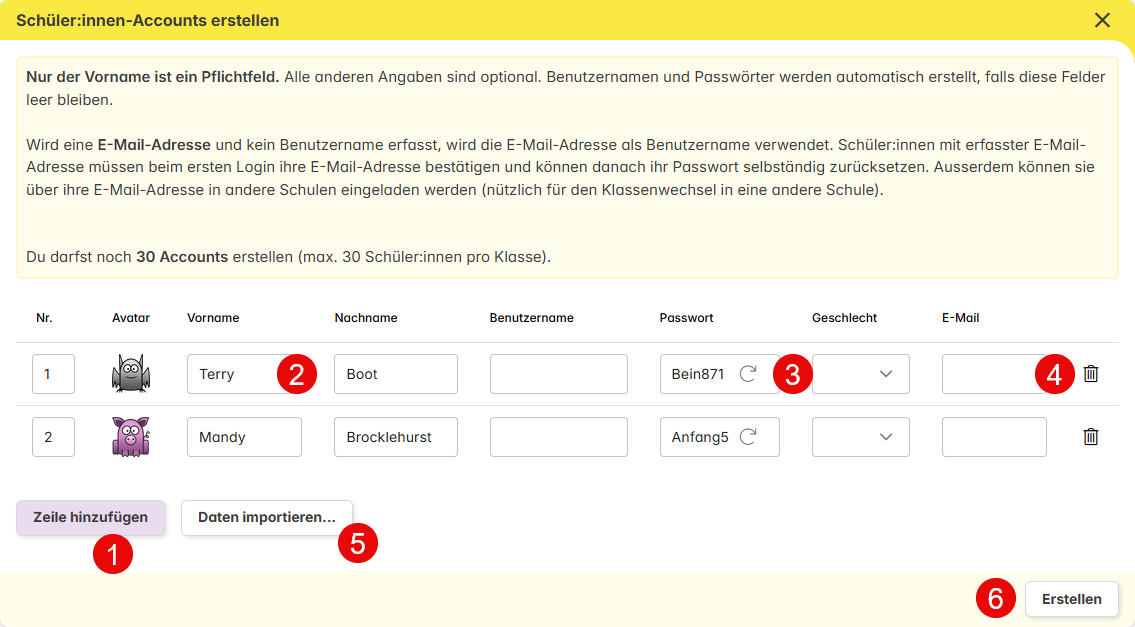Click the Geschlecht column header

pyautogui.click(x=844, y=318)
